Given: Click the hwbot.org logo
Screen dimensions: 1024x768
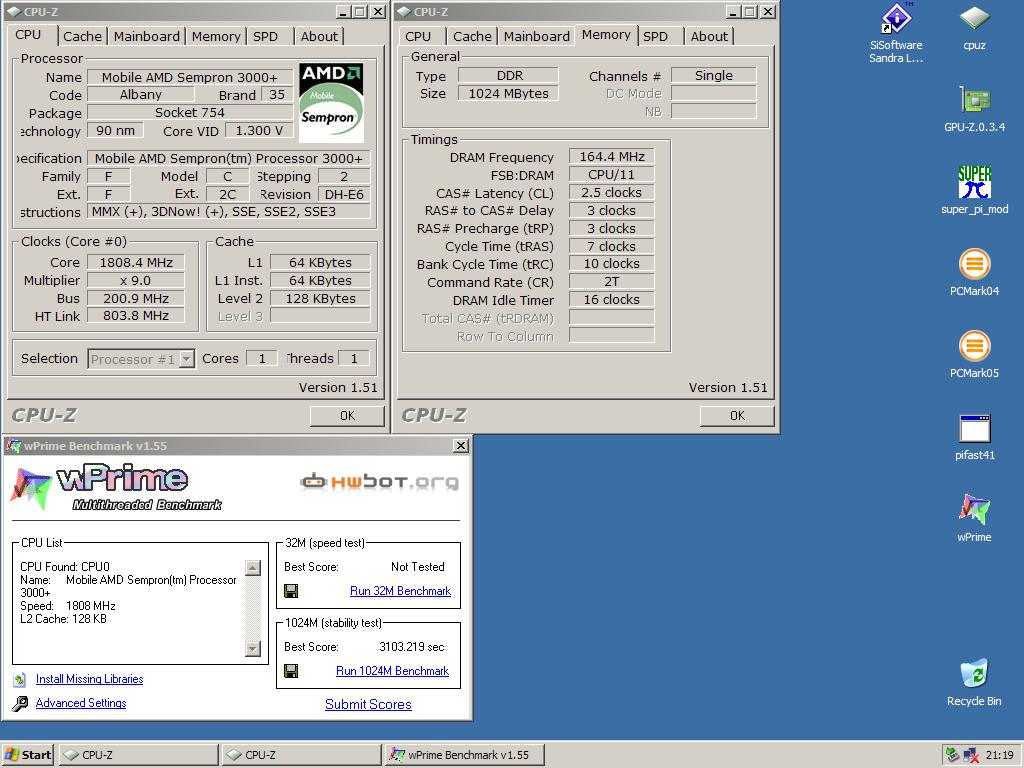Looking at the screenshot, I should click(x=379, y=482).
